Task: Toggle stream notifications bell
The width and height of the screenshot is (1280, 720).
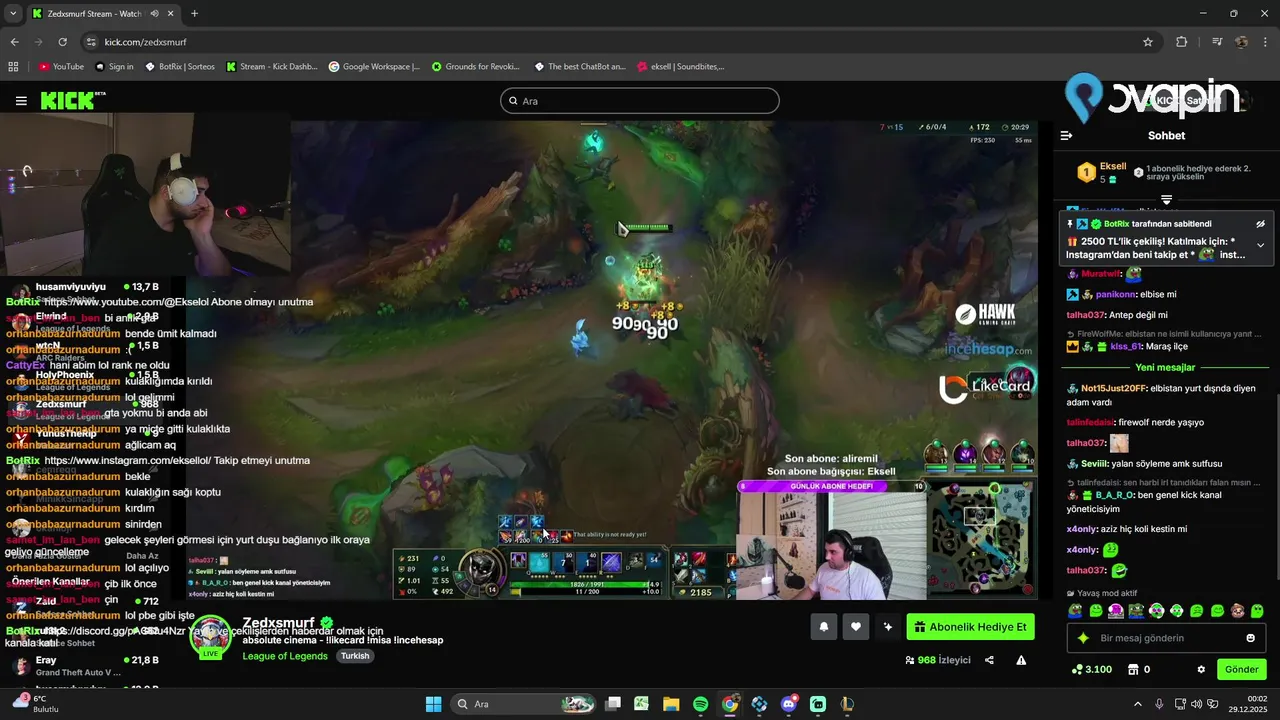Action: [824, 627]
